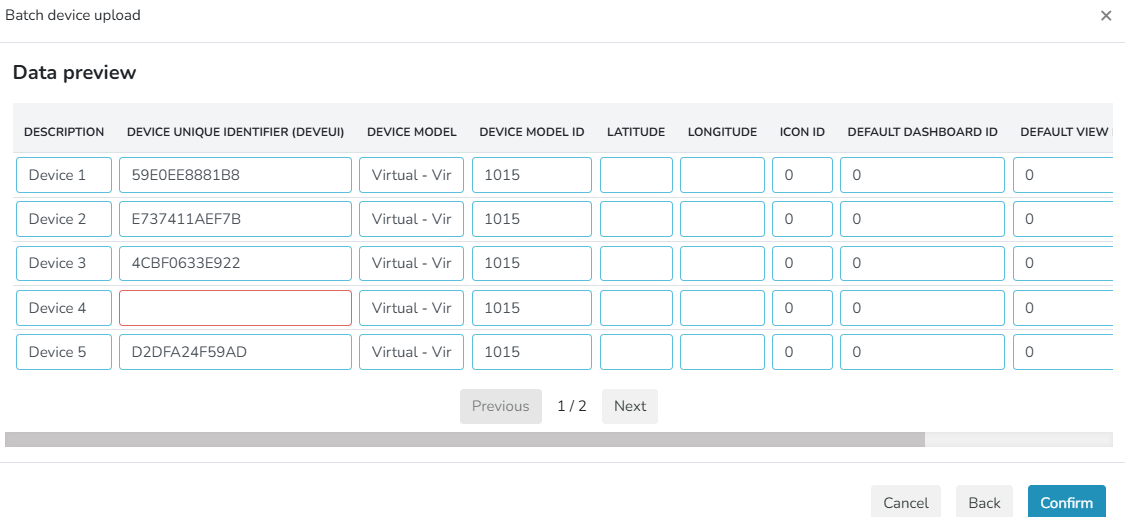Click the Previous page button
The image size is (1125, 517).
(x=500, y=406)
